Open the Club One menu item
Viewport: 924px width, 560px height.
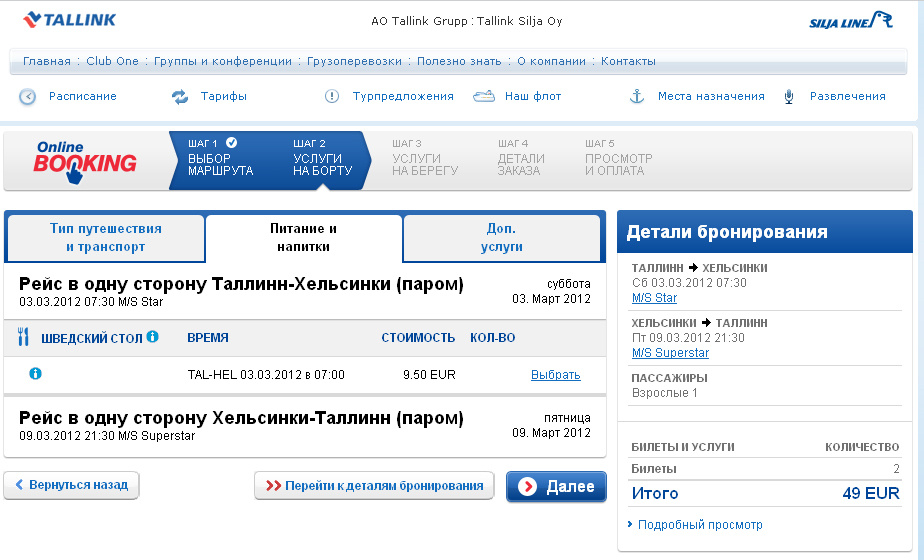click(112, 61)
